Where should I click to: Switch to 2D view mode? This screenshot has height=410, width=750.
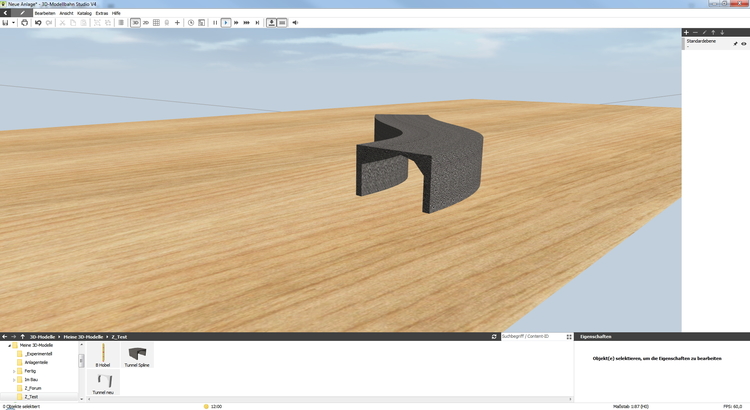click(146, 22)
